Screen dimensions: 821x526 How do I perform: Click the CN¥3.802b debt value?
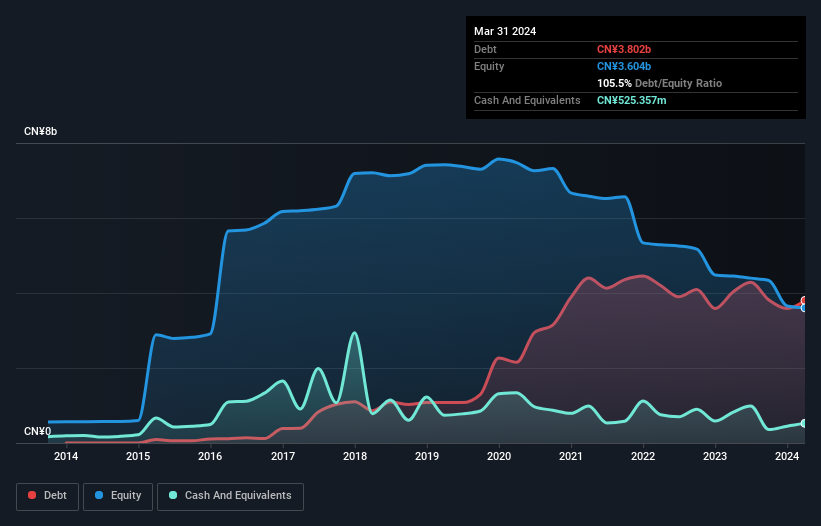point(624,49)
